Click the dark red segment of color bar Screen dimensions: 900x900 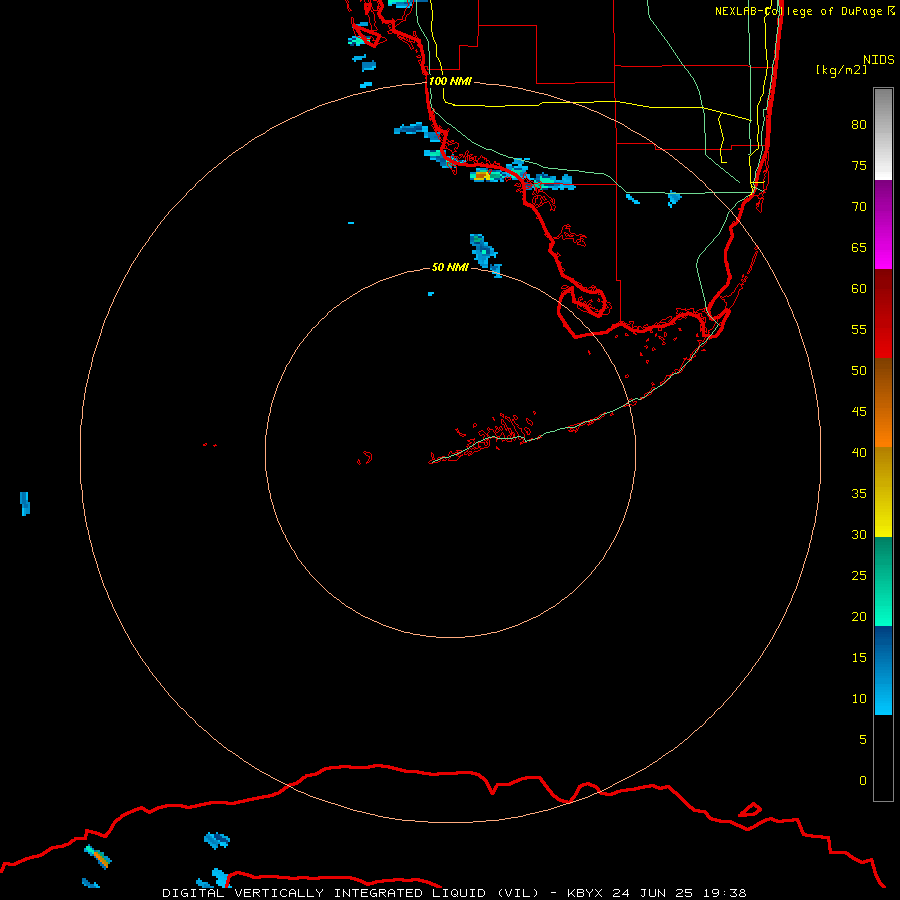pos(883,314)
